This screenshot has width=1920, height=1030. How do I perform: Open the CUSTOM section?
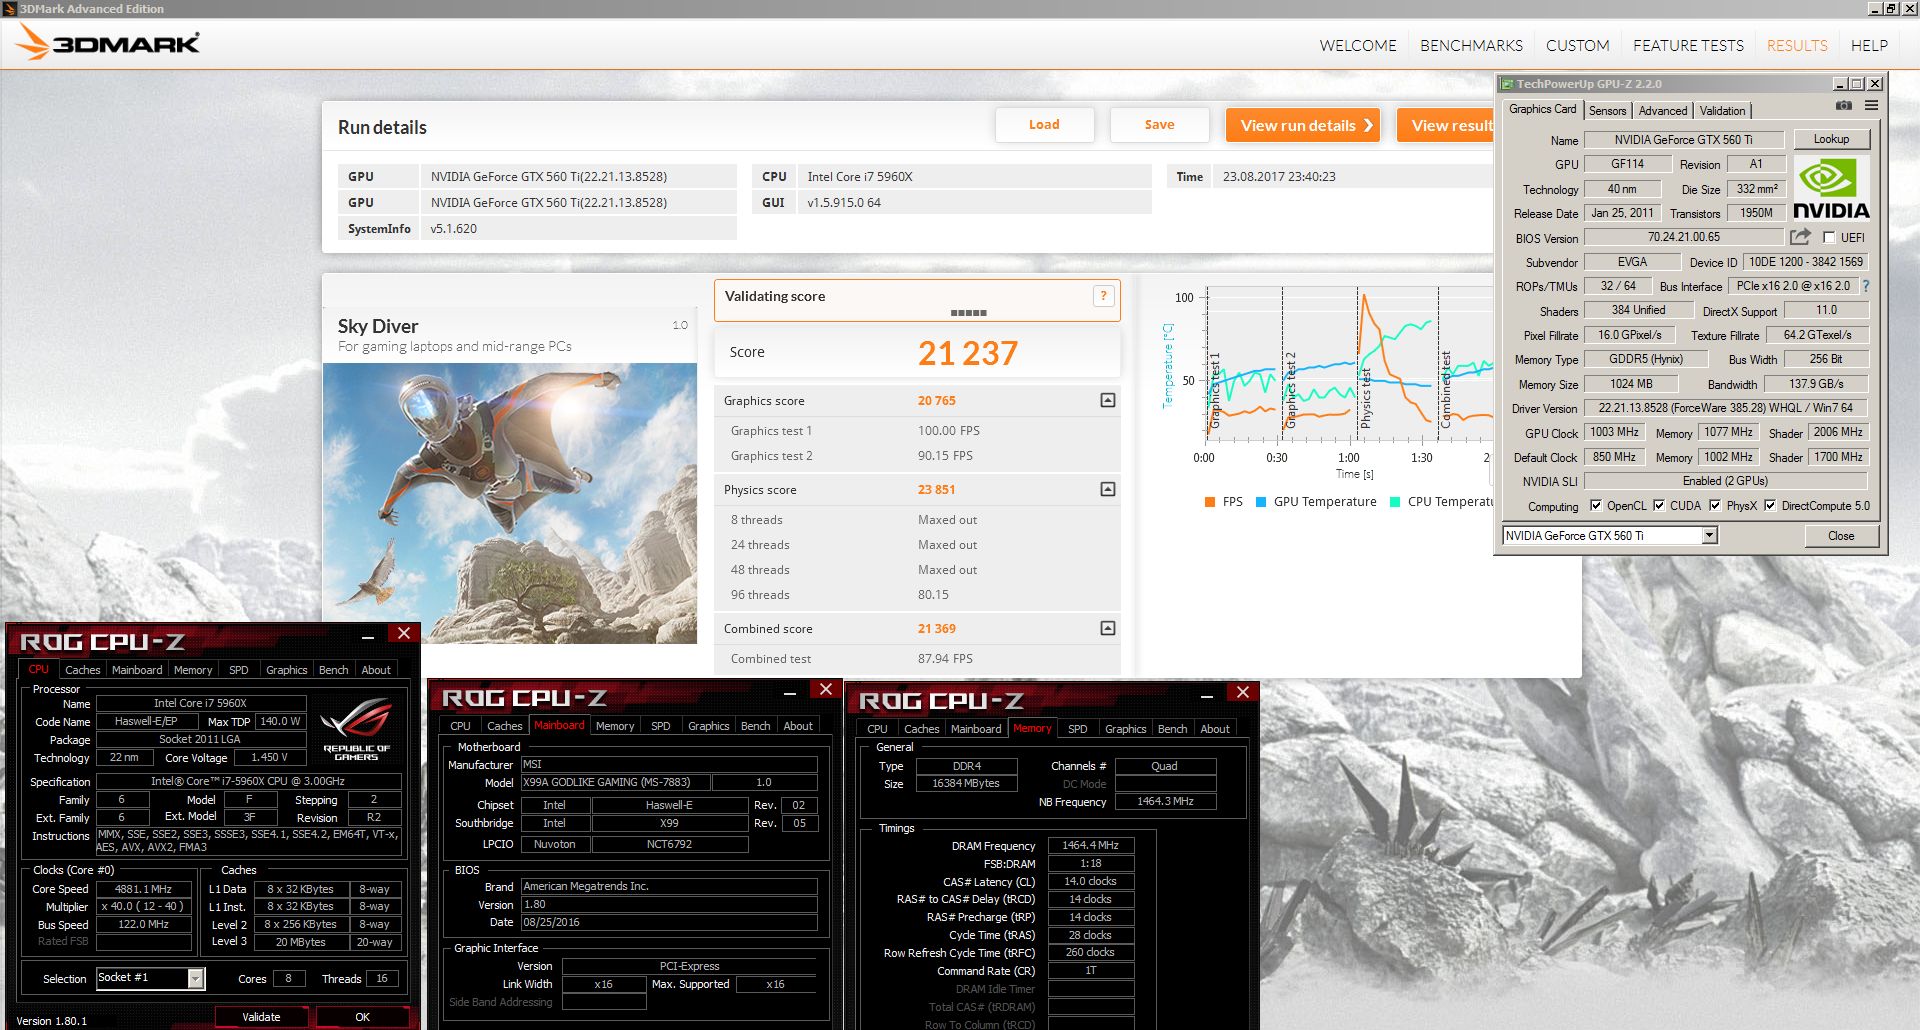(x=1577, y=46)
